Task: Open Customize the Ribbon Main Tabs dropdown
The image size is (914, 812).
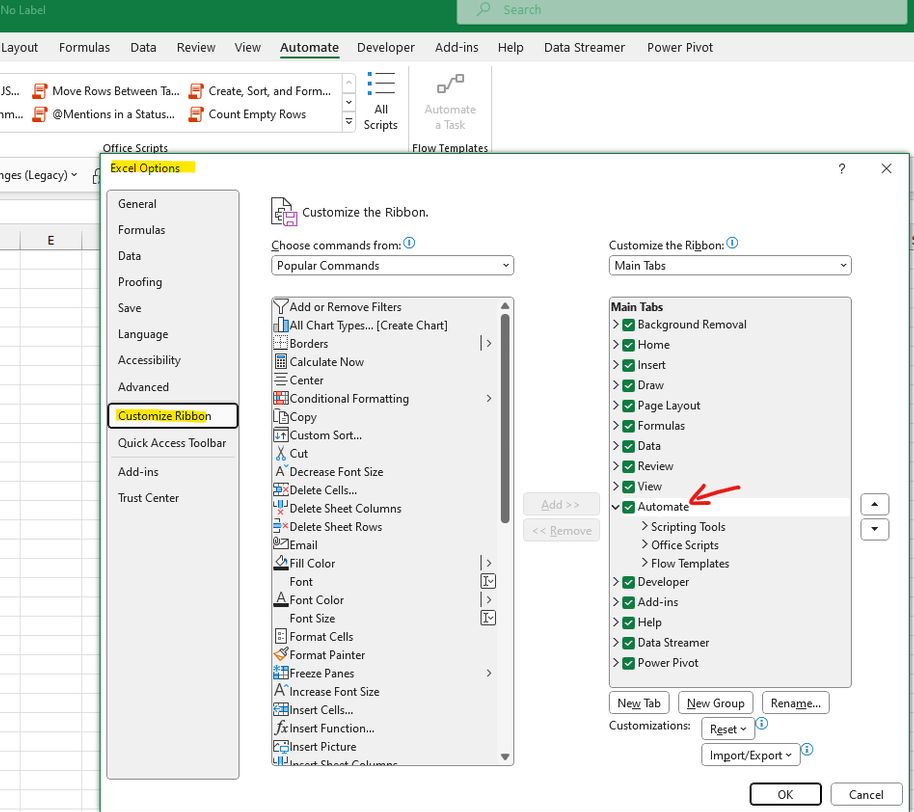Action: 730,266
